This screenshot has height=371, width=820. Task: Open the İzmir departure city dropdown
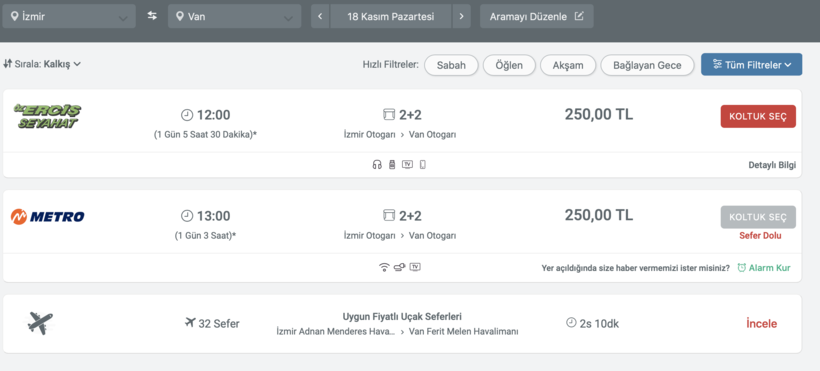(x=69, y=16)
